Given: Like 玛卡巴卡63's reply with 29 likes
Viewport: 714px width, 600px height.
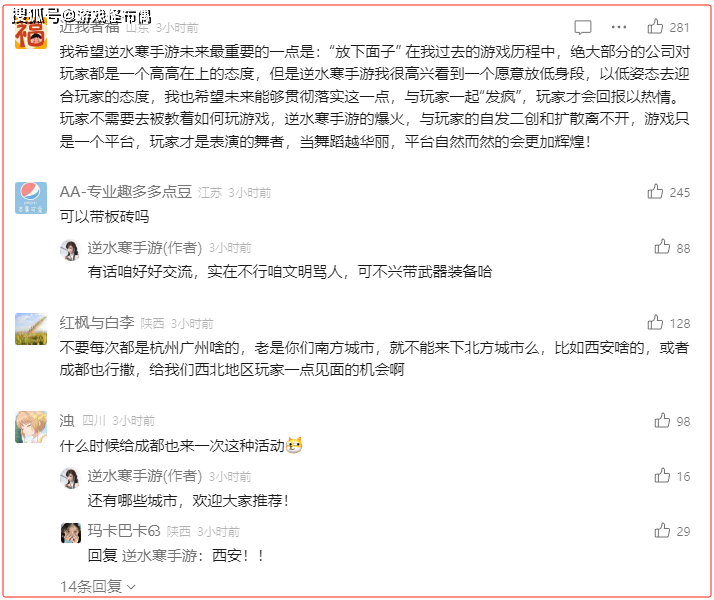Looking at the screenshot, I should (x=662, y=531).
